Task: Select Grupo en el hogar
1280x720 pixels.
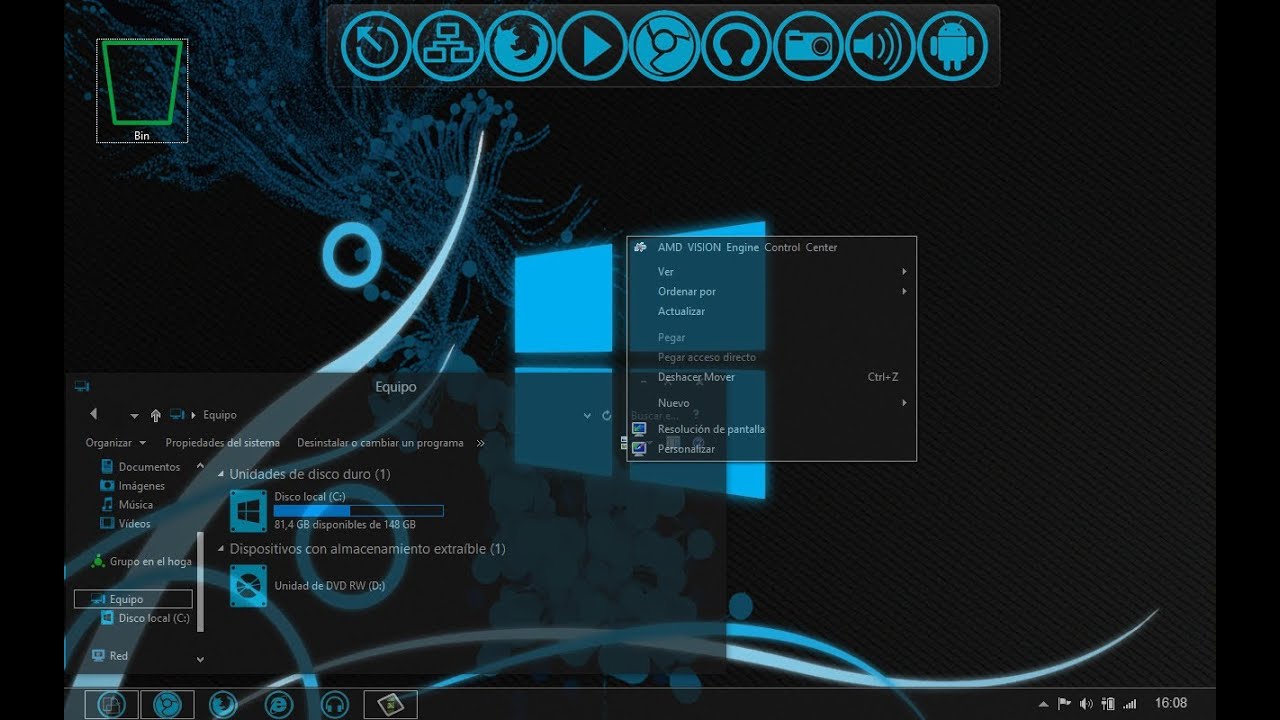Action: click(141, 562)
